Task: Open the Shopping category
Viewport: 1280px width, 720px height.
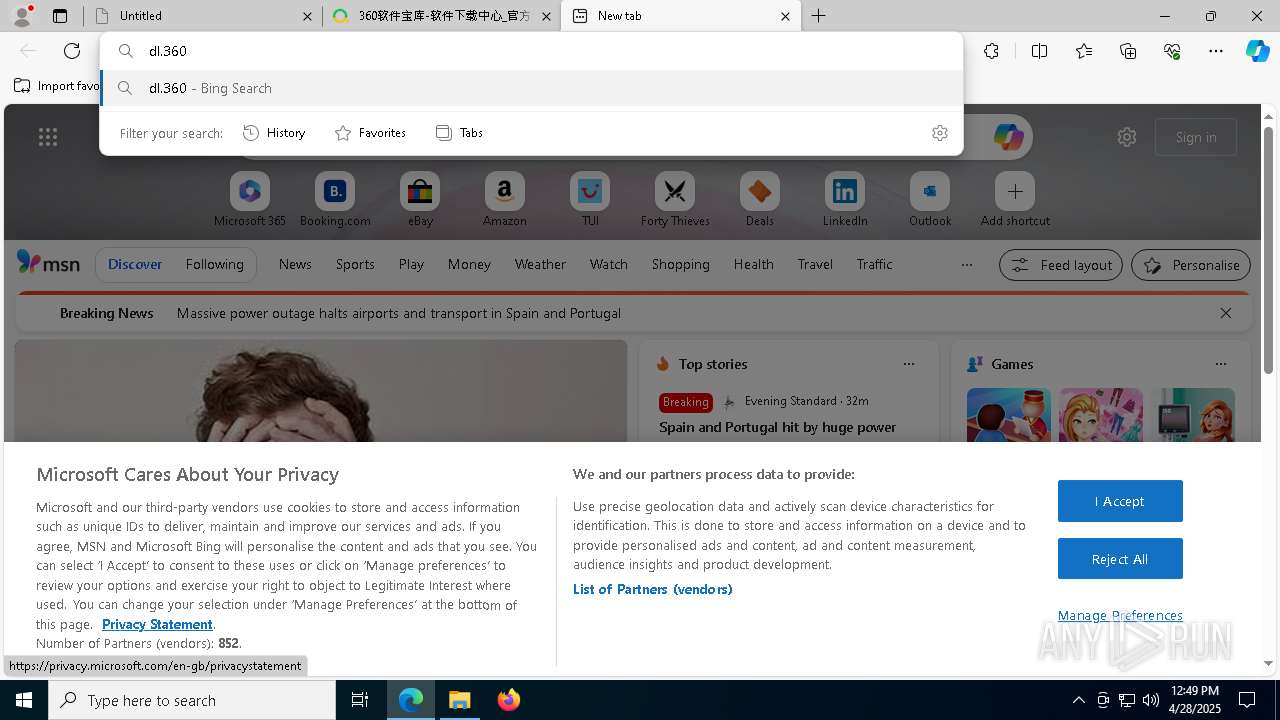Action: click(x=680, y=264)
